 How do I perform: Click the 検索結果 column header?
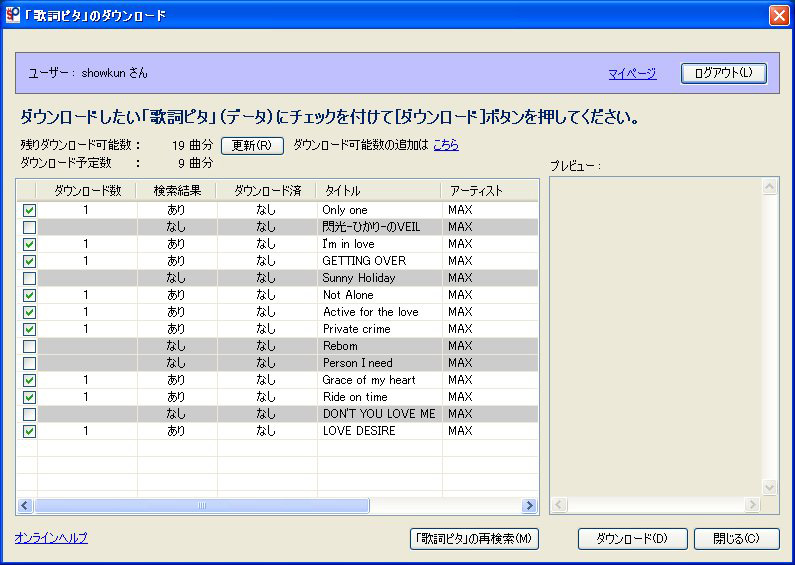[x=177, y=190]
